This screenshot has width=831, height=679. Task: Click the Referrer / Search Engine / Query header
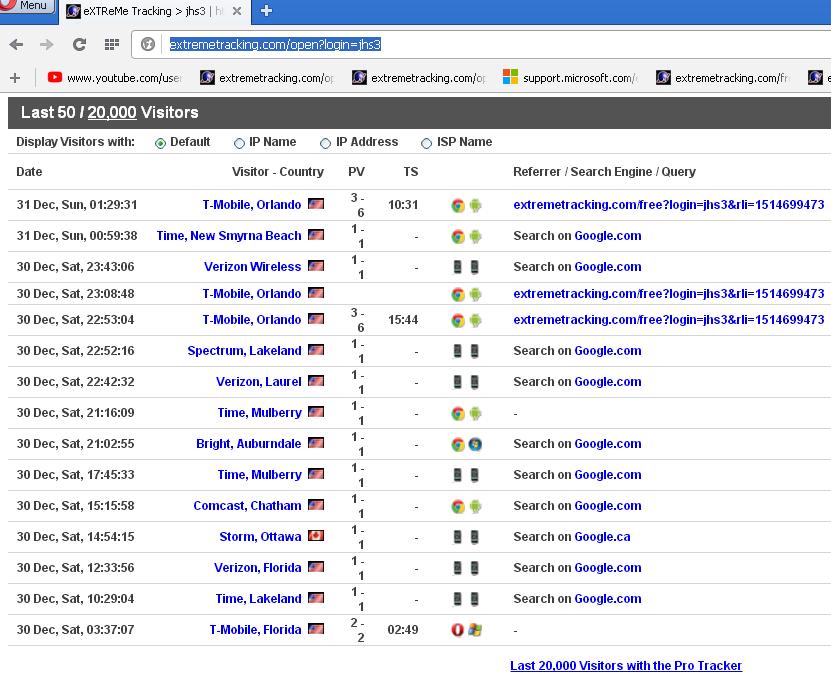click(604, 172)
